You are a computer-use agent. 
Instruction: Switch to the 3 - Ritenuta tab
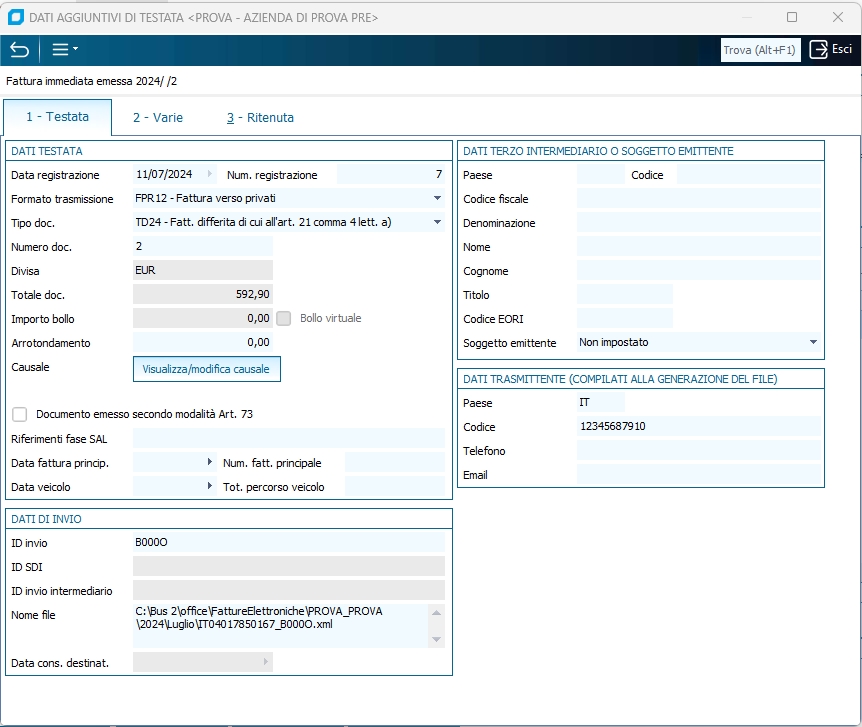pos(260,118)
